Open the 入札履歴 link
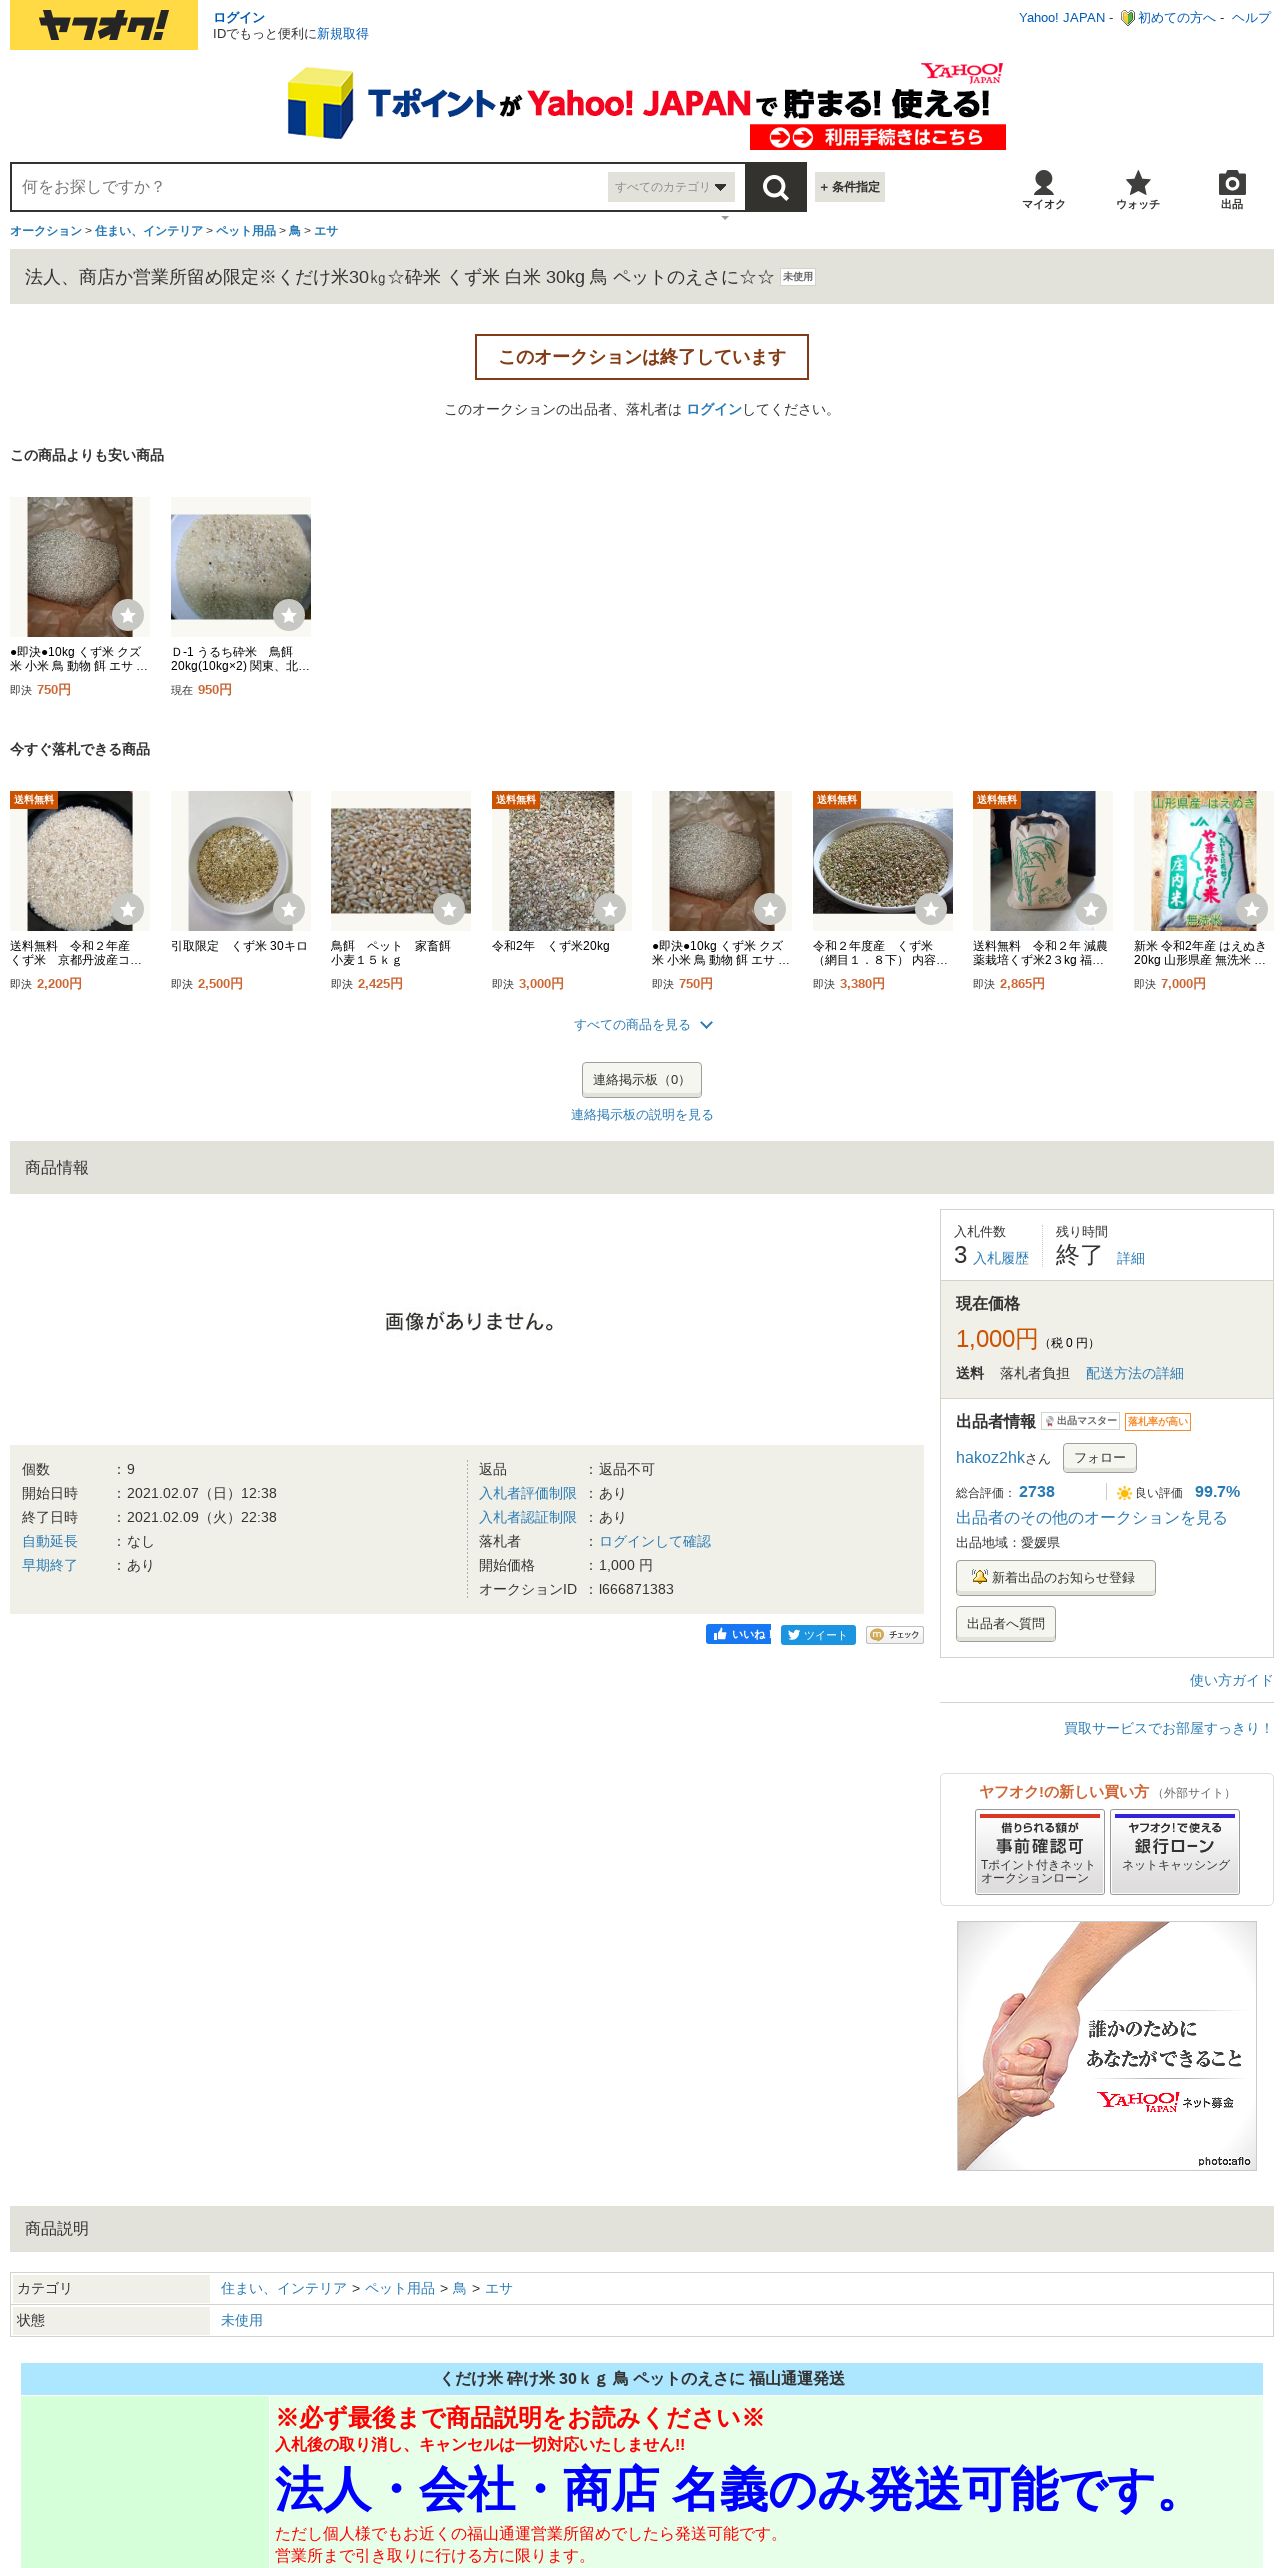 [x=1000, y=1258]
